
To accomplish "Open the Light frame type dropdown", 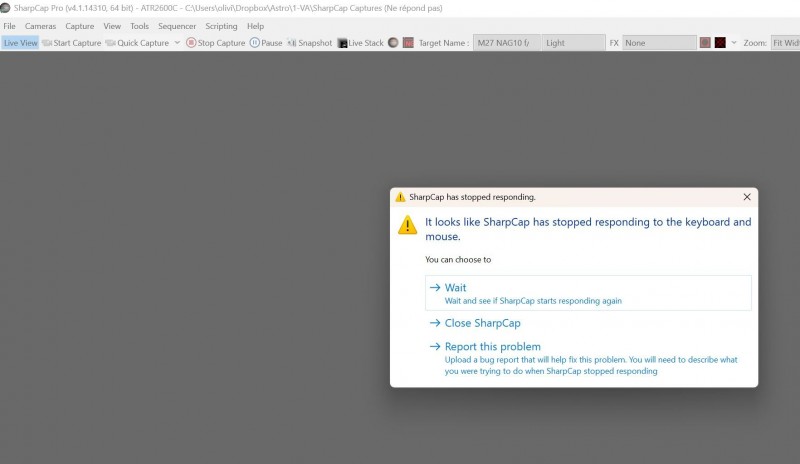I will coord(573,43).
